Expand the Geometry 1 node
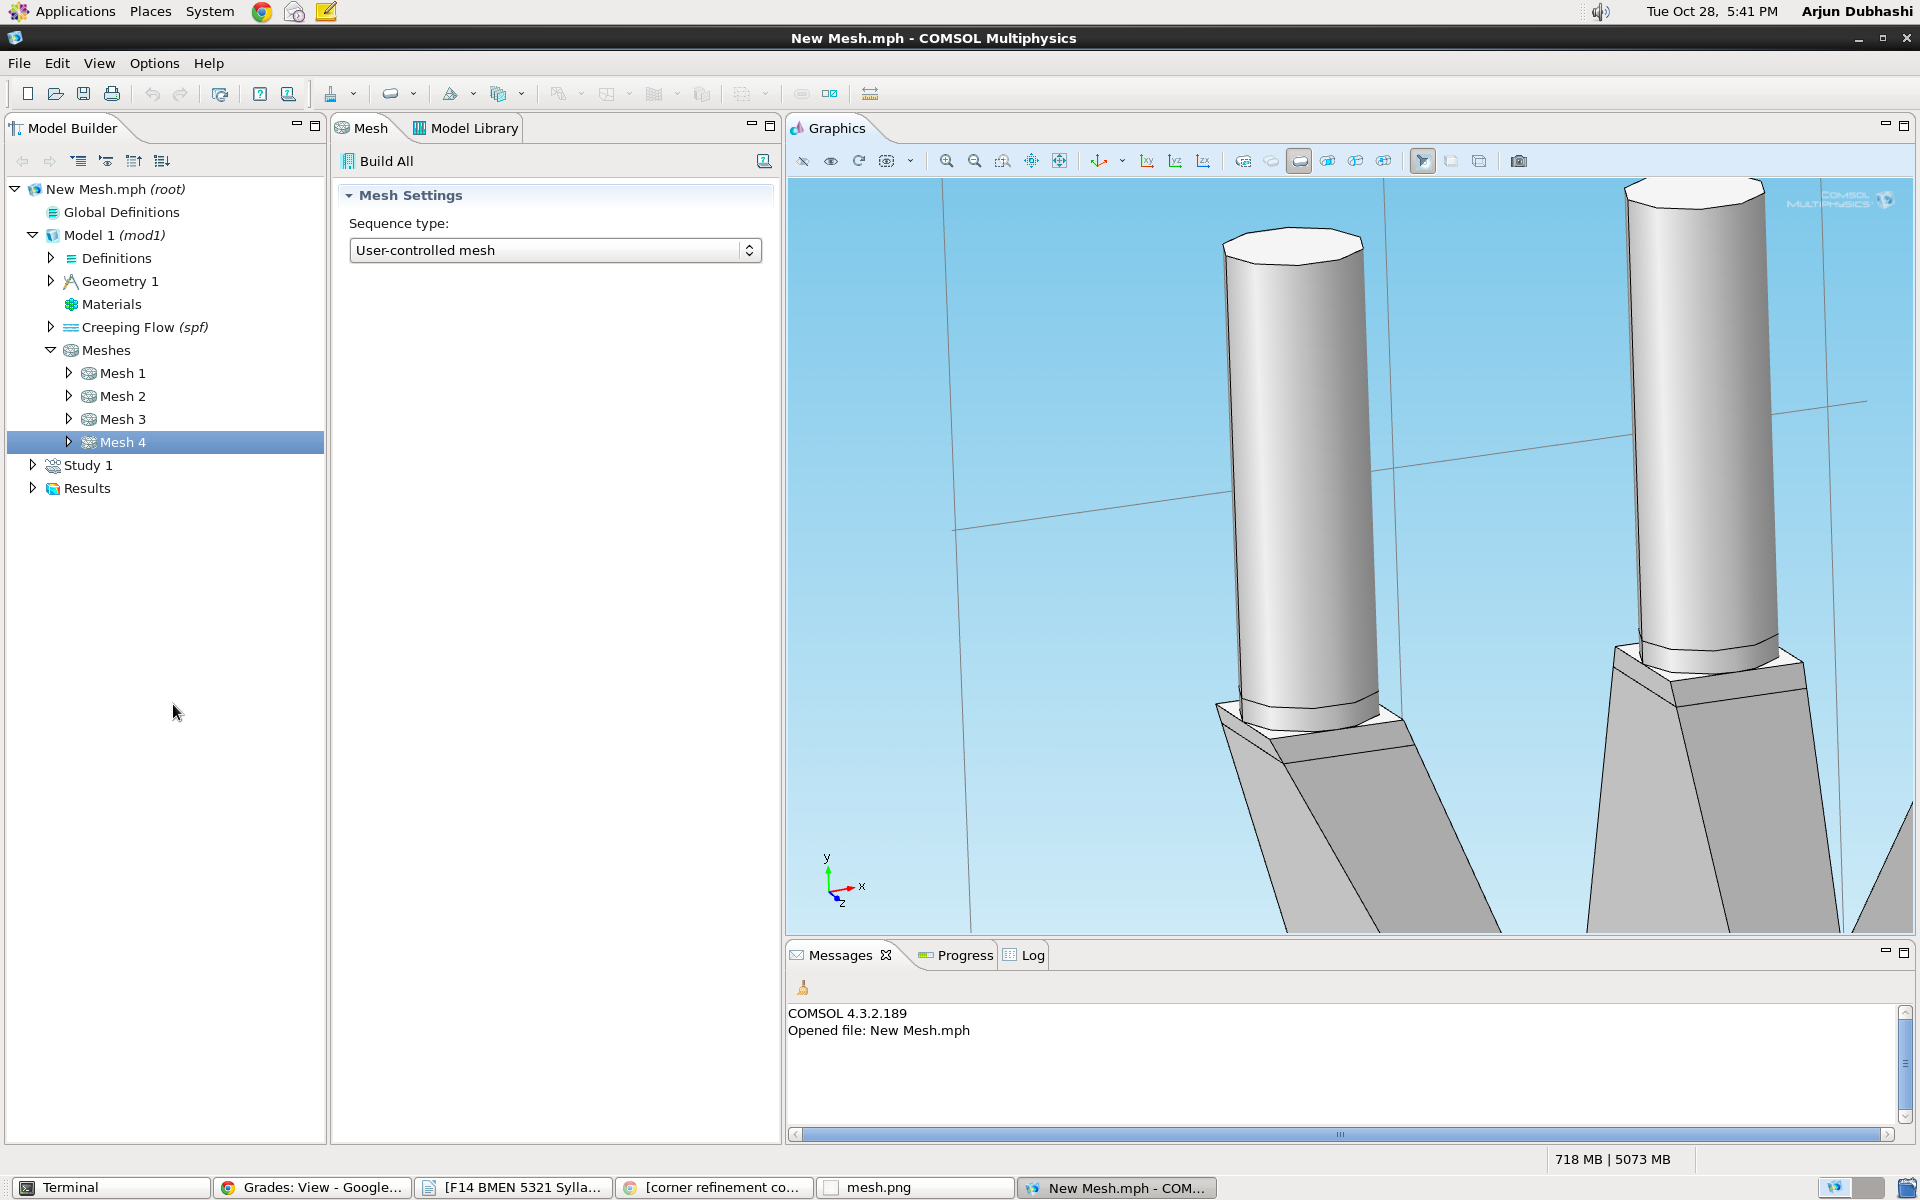 (x=51, y=281)
